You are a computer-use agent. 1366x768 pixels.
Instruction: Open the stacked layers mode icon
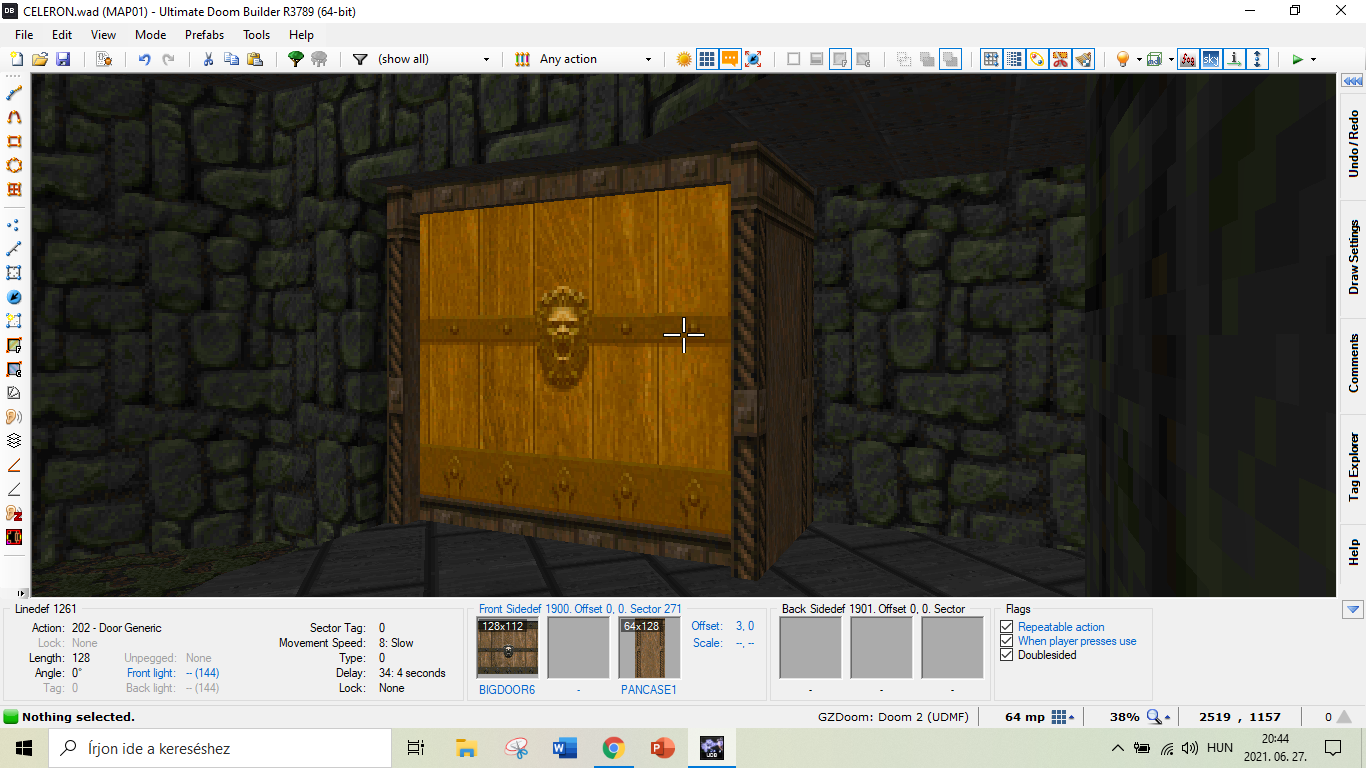[15, 441]
